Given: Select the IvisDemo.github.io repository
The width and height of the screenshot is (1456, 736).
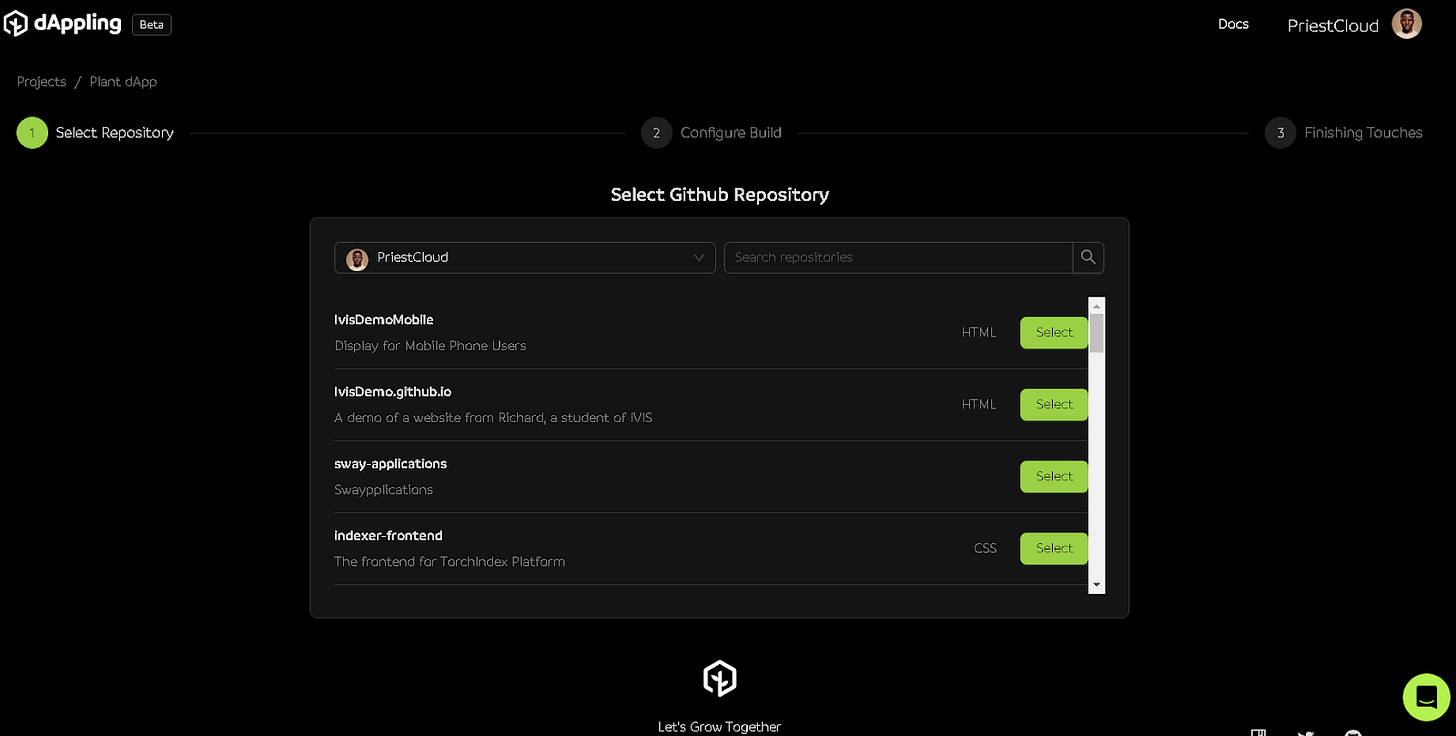Looking at the screenshot, I should point(1054,404).
